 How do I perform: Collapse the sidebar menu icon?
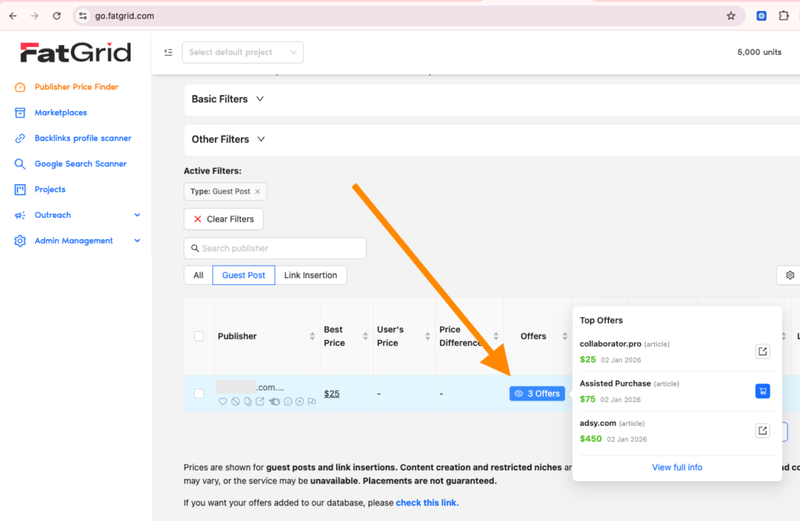click(x=168, y=52)
